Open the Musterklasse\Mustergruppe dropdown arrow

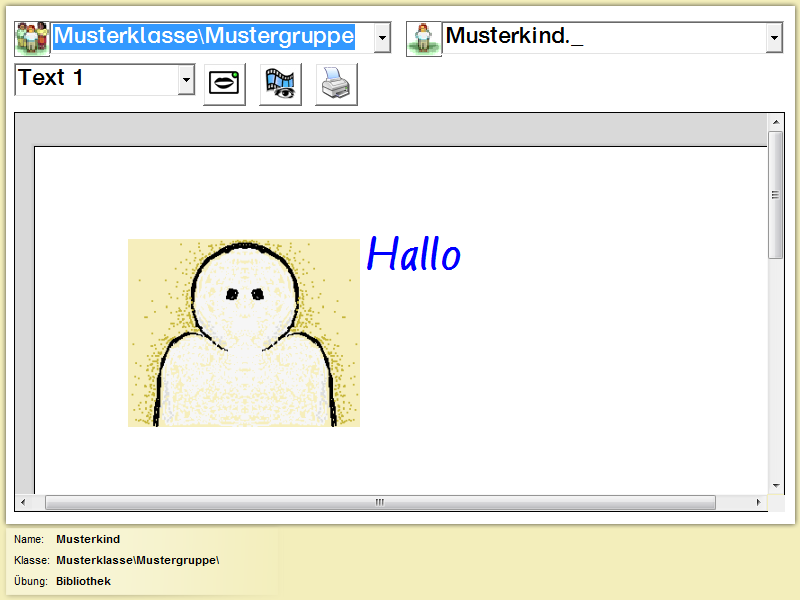click(381, 38)
